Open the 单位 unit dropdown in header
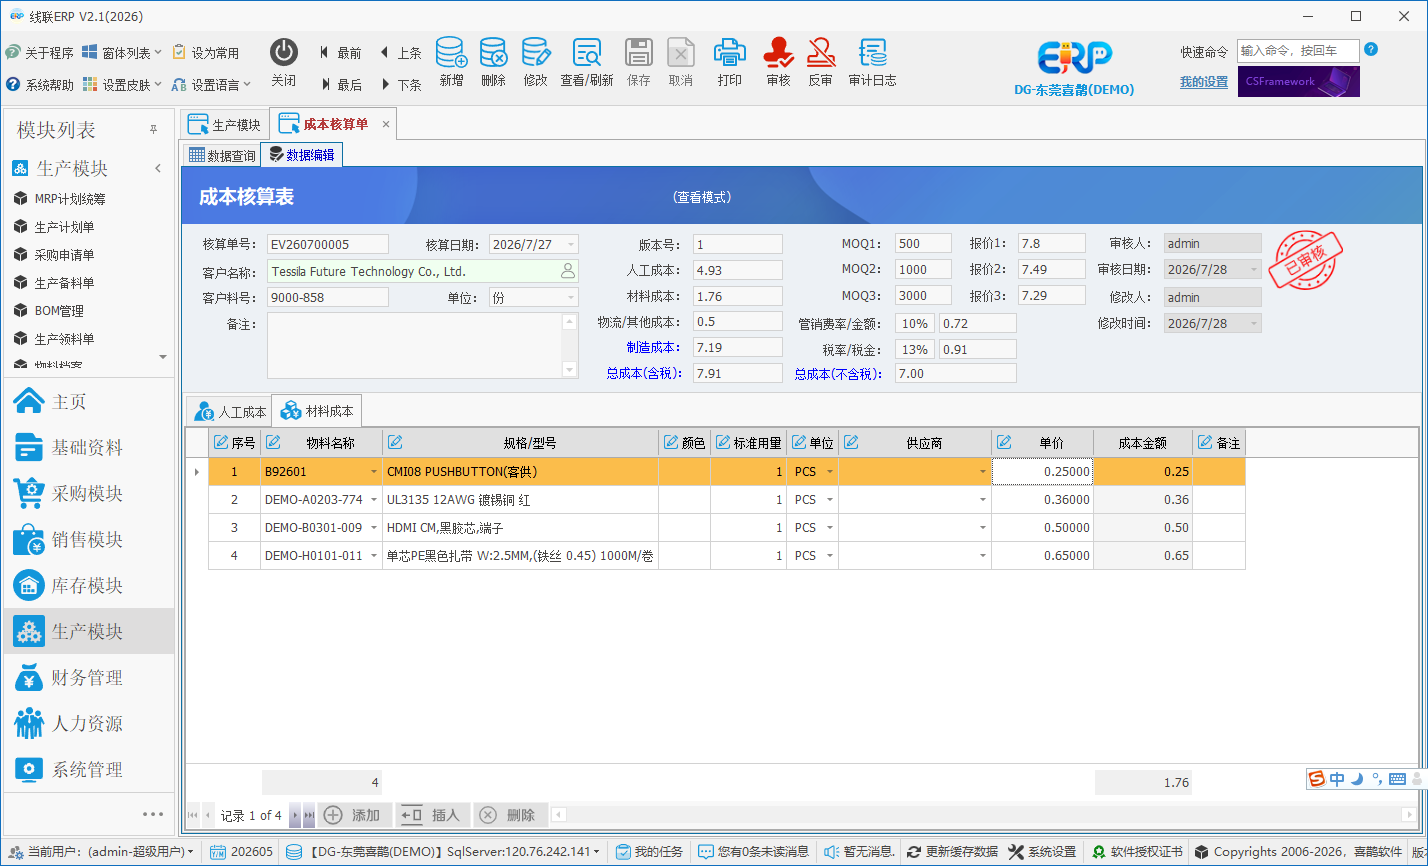Viewport: 1428px width, 866px height. point(571,298)
